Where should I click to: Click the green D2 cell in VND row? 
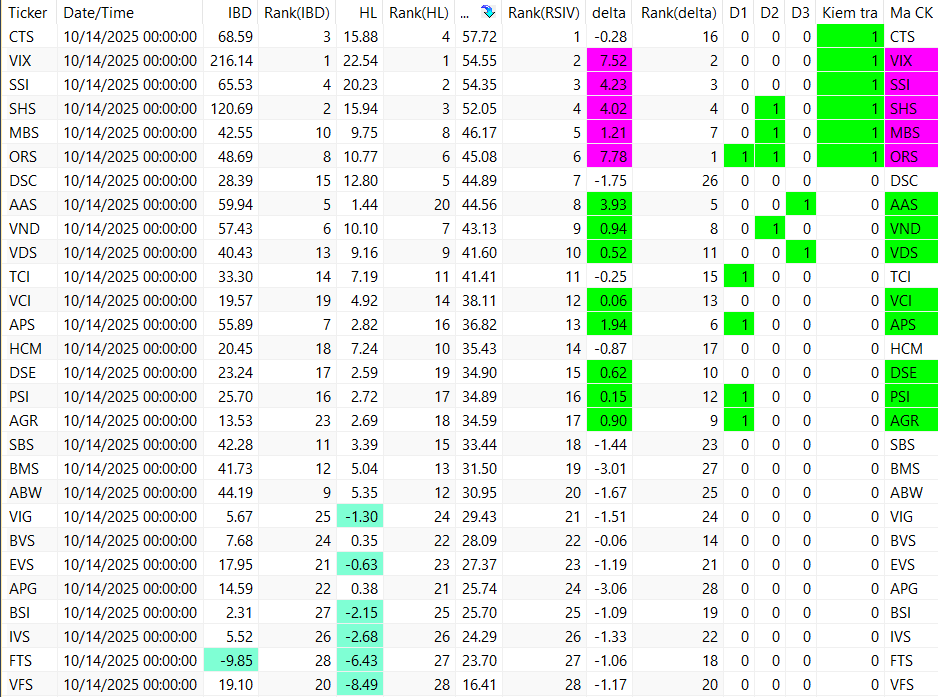pyautogui.click(x=770, y=229)
